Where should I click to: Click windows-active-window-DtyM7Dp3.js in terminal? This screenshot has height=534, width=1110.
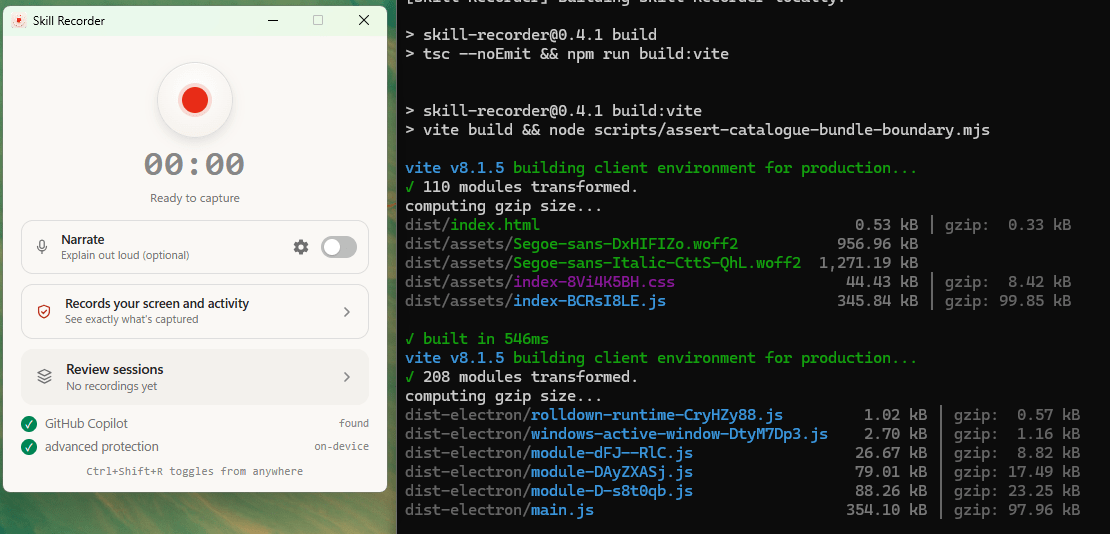(x=680, y=433)
